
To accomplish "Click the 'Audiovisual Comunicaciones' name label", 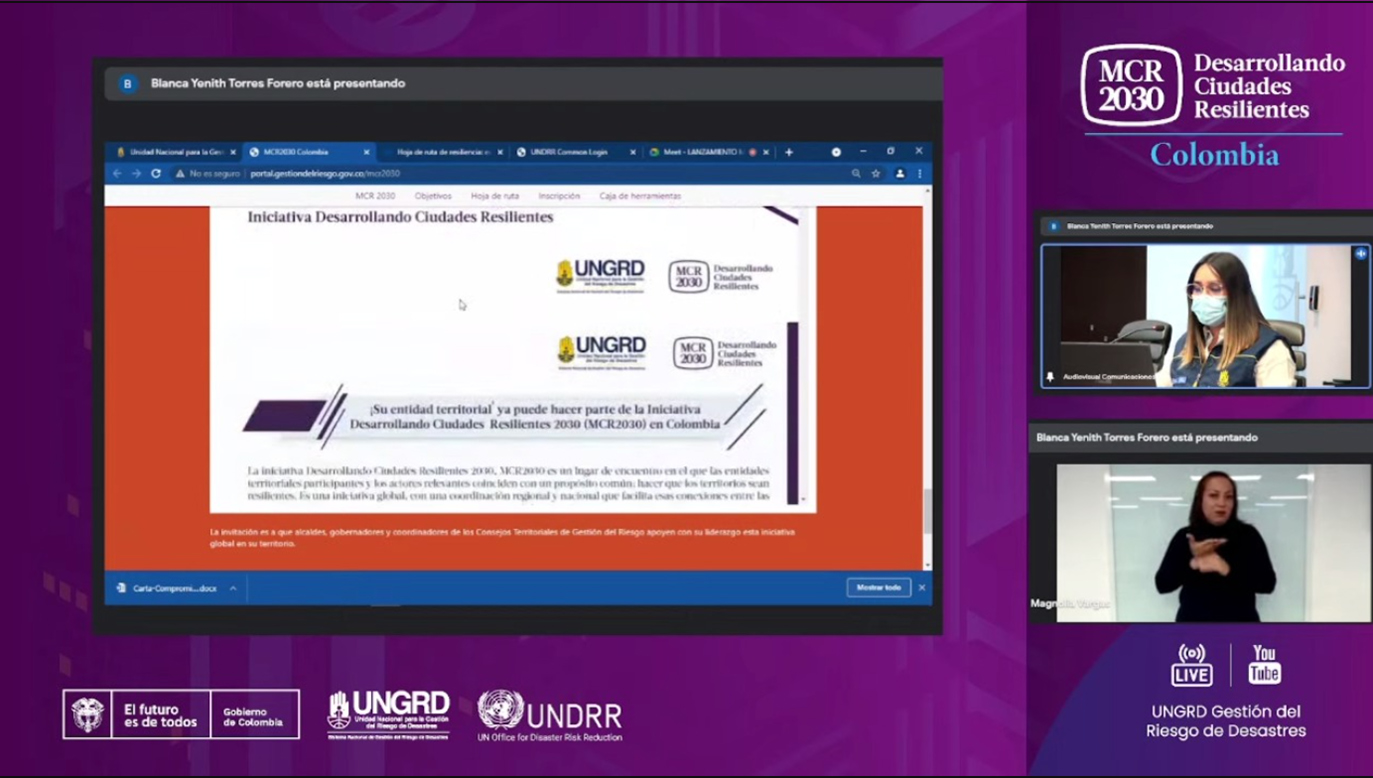I will [1108, 377].
